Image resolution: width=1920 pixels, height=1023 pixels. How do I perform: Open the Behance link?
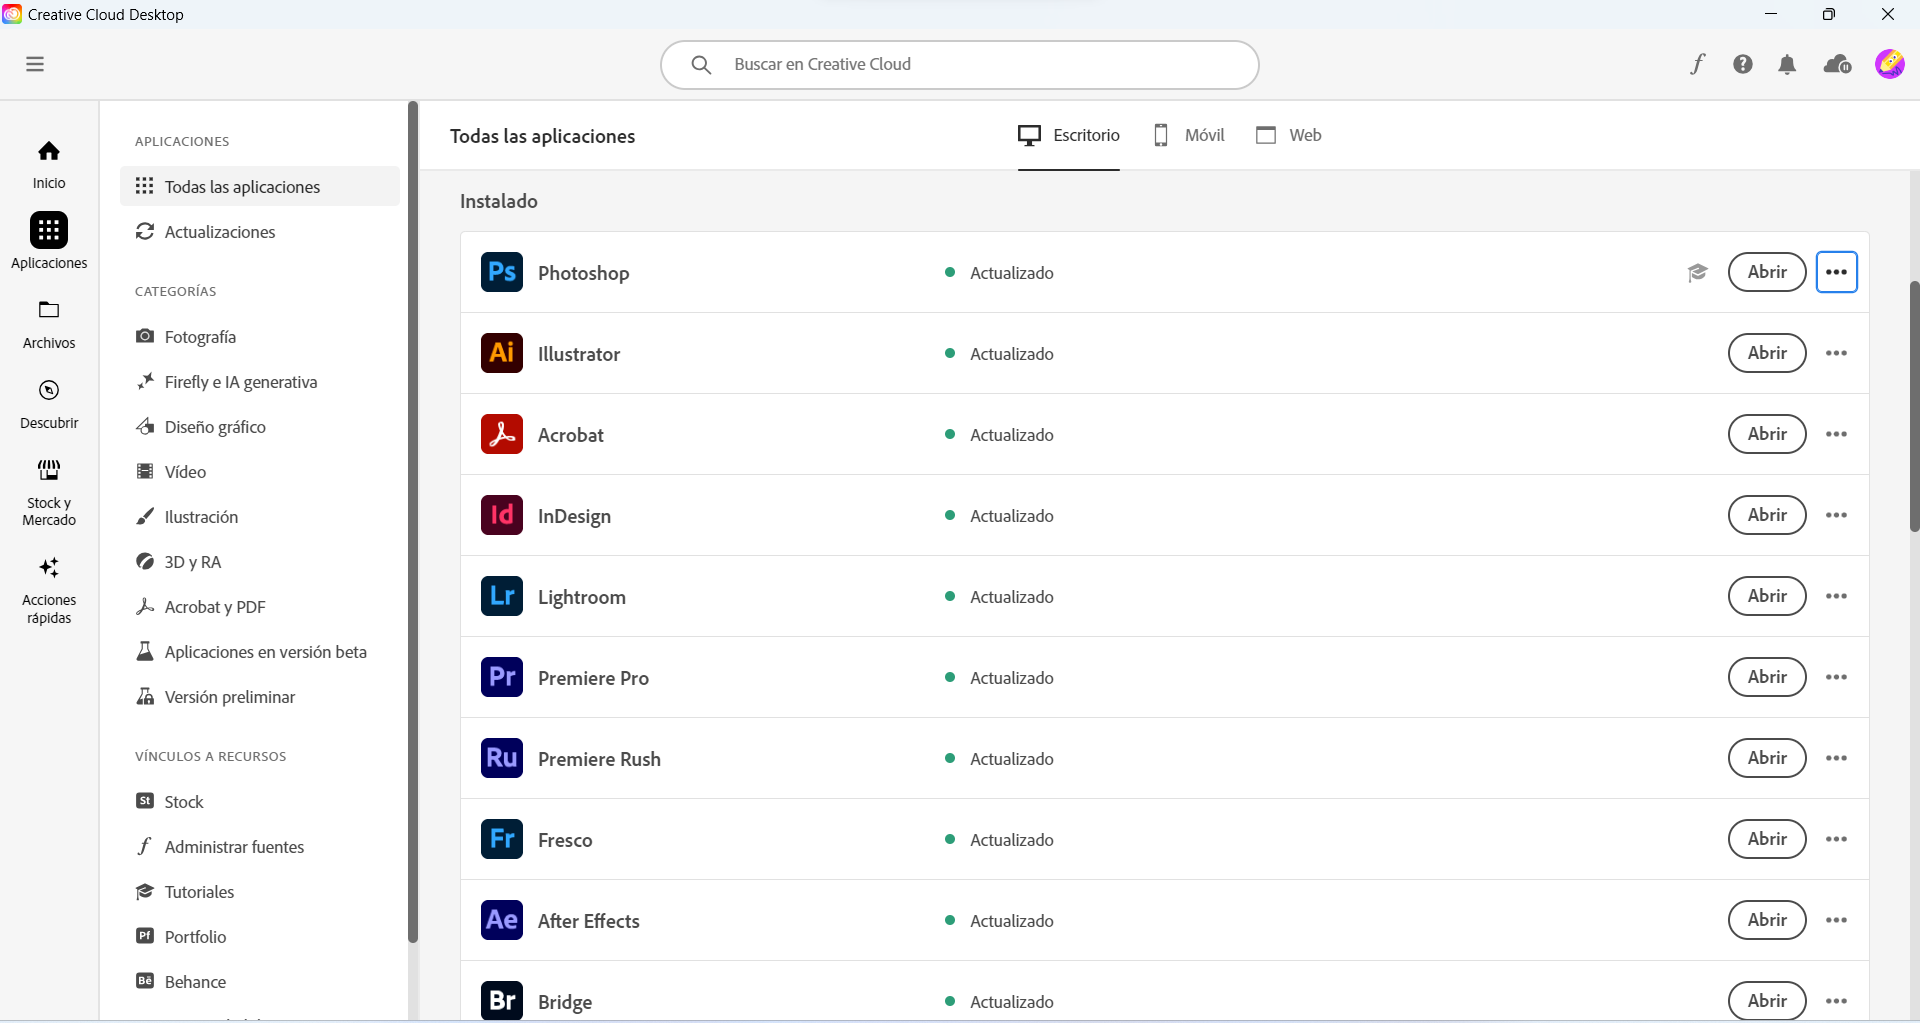point(195,981)
